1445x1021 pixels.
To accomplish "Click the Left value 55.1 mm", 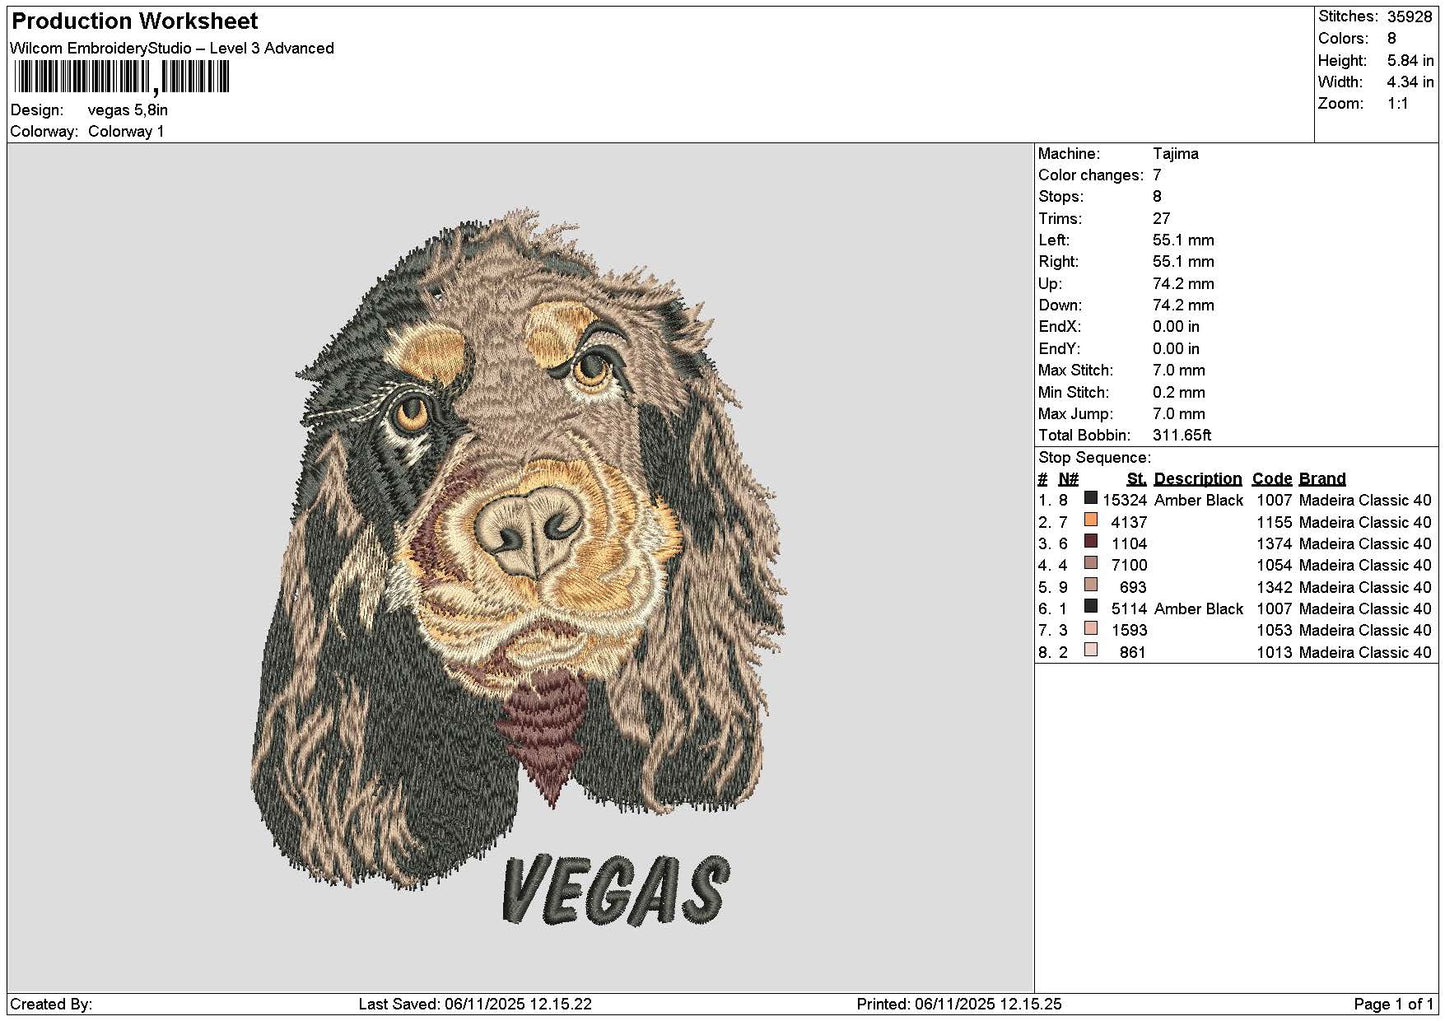I will [x=1184, y=240].
